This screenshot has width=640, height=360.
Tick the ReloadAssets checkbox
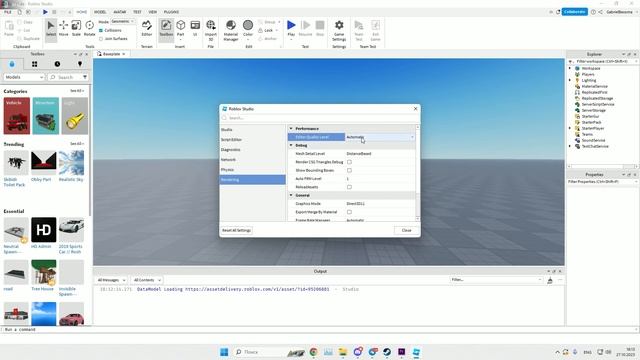click(349, 187)
